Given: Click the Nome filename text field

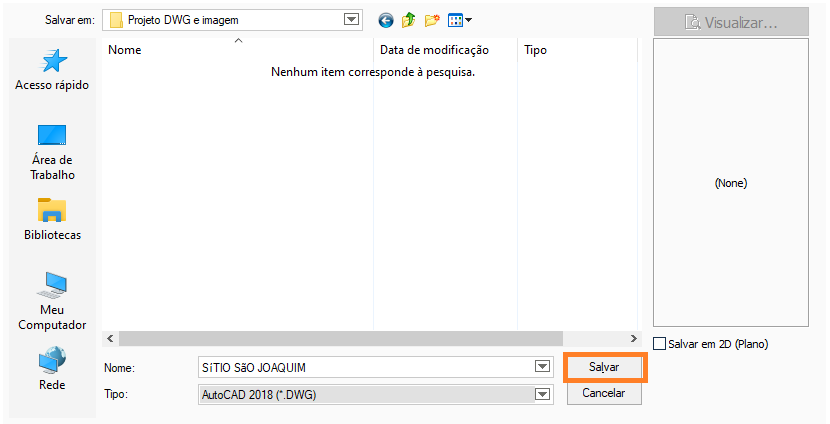Looking at the screenshot, I should pos(365,367).
